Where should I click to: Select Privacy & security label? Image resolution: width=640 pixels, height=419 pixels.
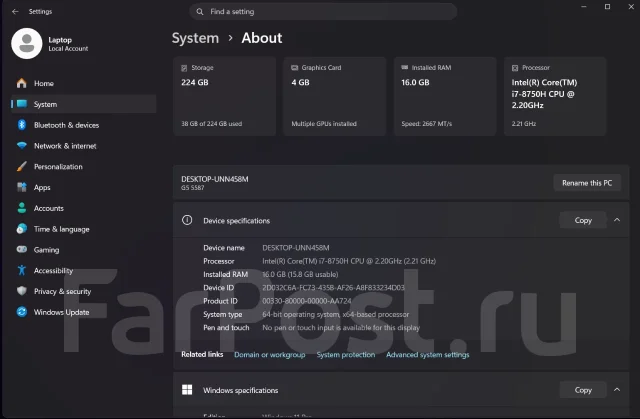pos(62,291)
